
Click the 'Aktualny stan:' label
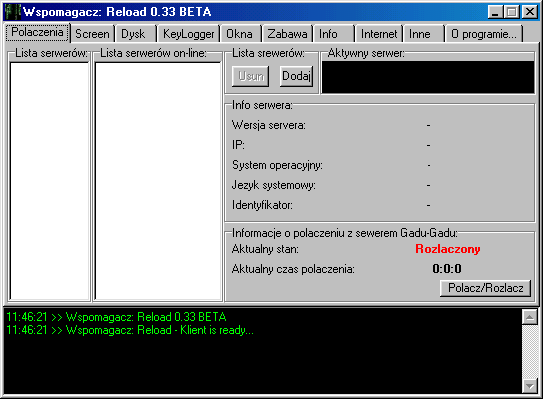point(265,249)
